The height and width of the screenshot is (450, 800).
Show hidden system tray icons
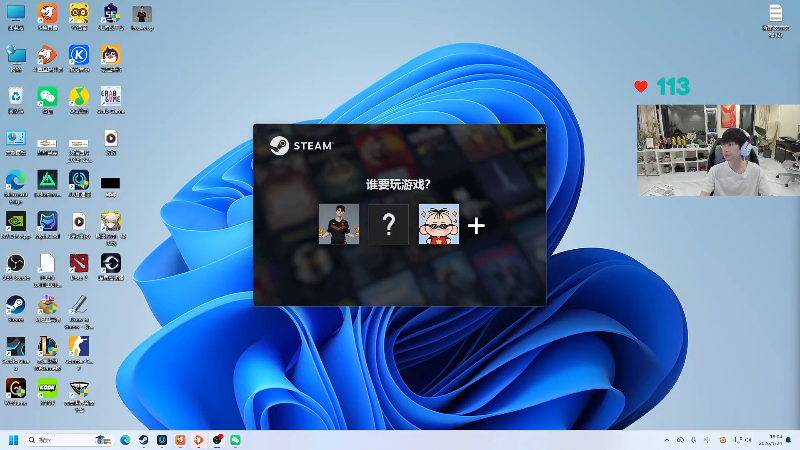[667, 440]
